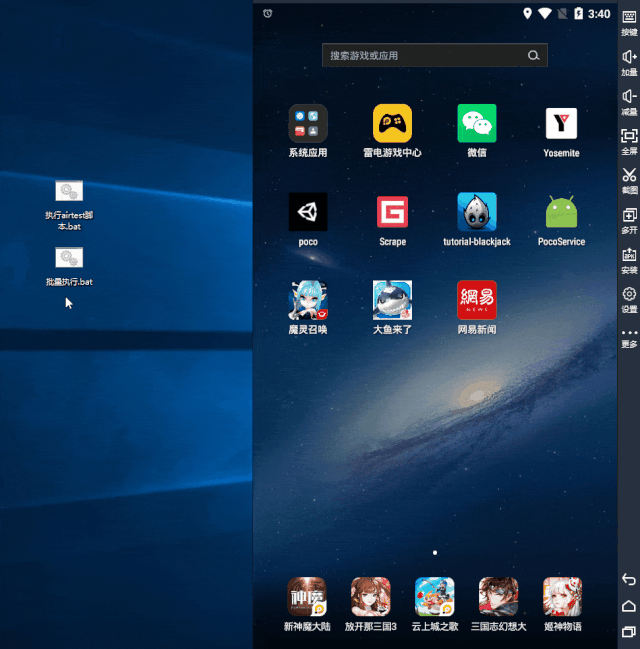Launch the Scrape app
This screenshot has height=649, width=640.
click(x=392, y=212)
